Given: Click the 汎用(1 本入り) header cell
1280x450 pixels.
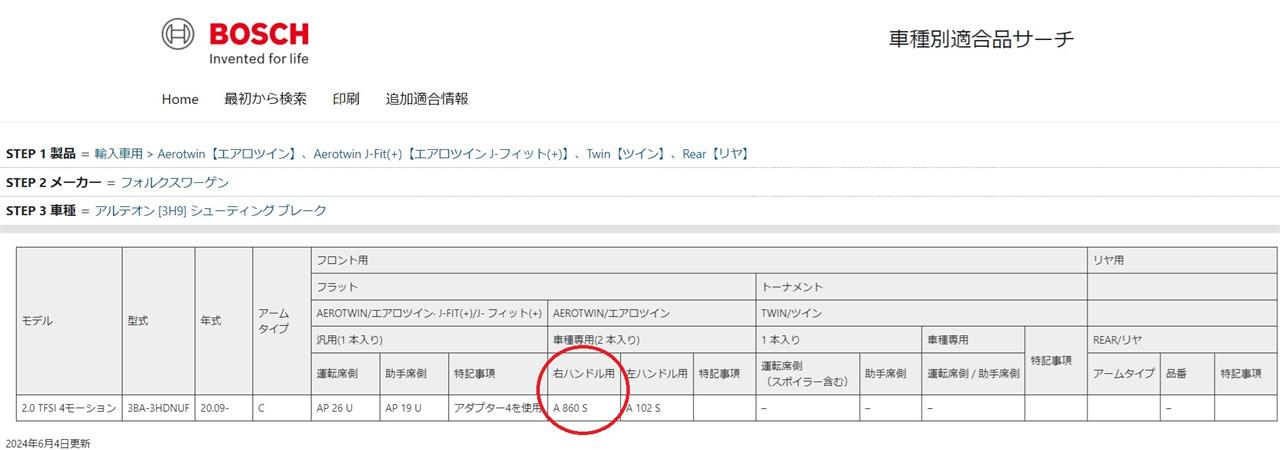Looking at the screenshot, I should (x=429, y=340).
